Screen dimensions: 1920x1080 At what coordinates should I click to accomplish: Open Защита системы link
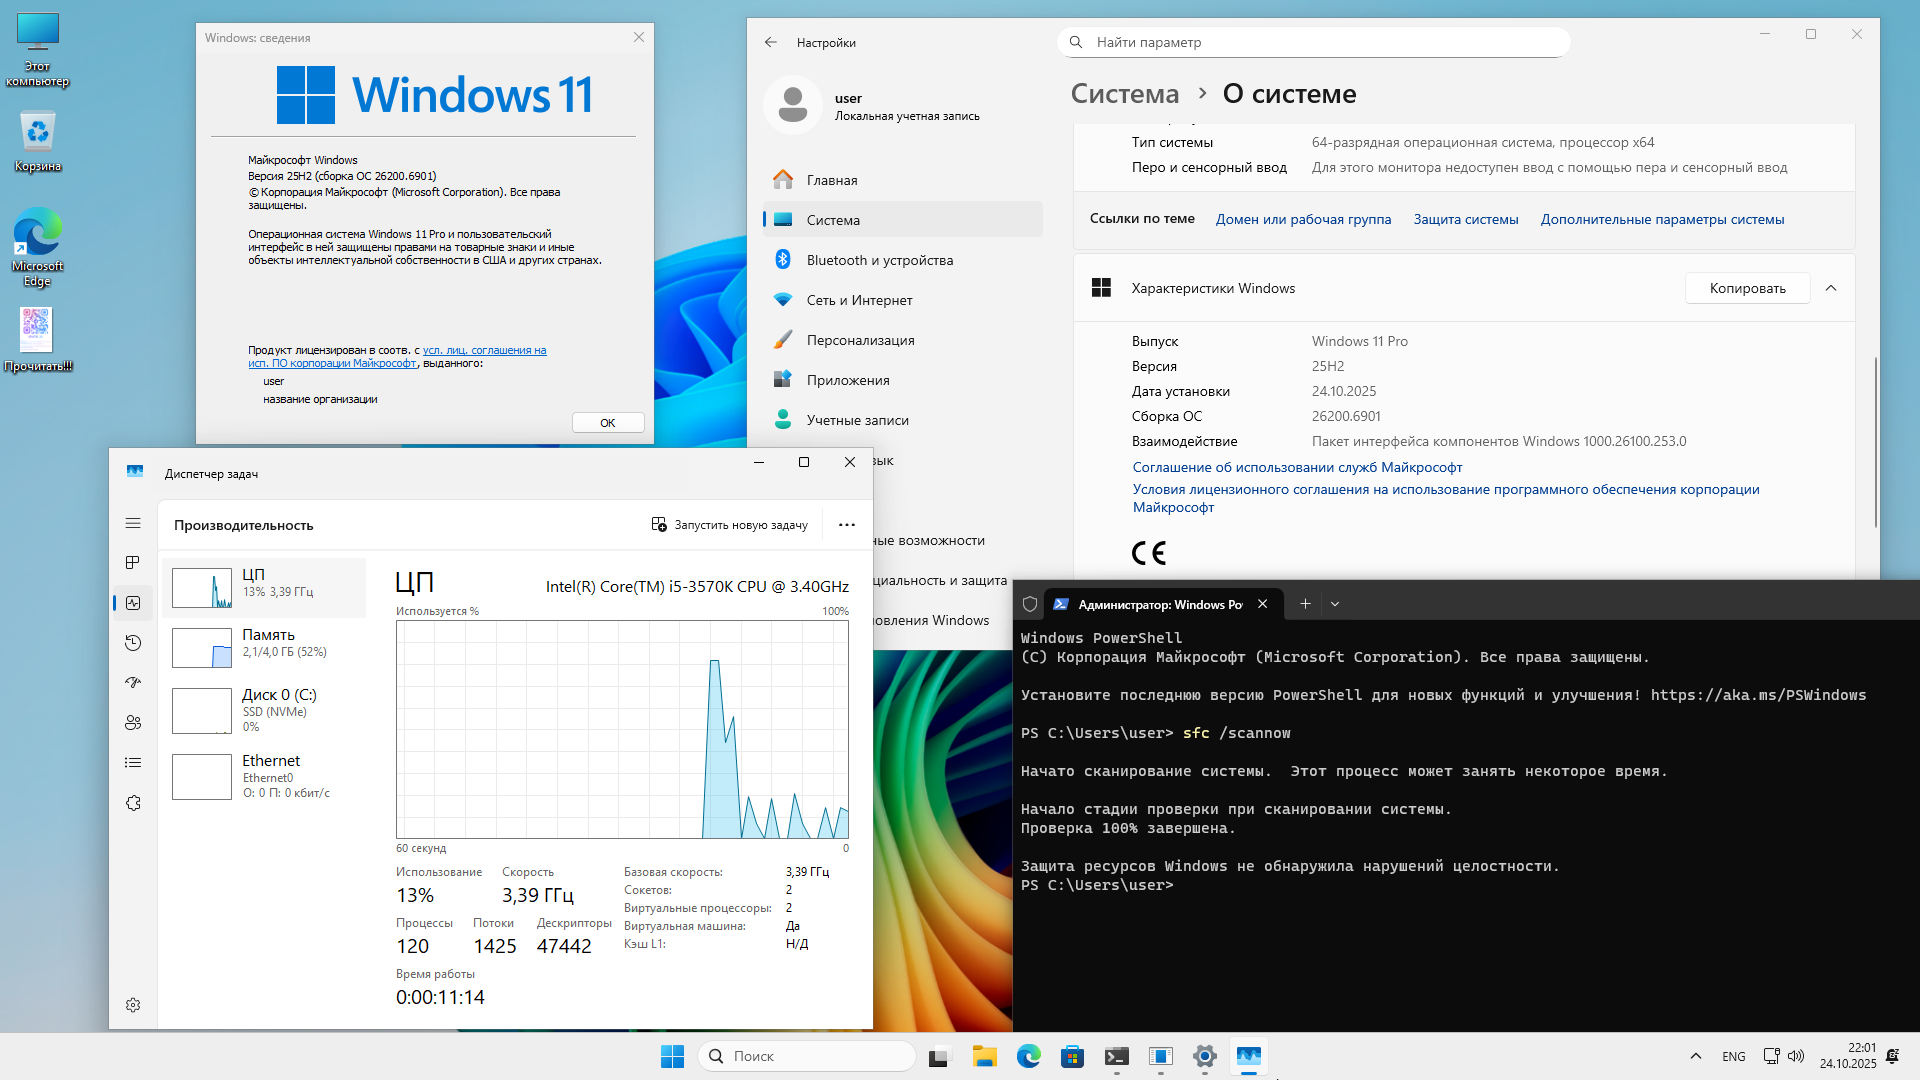click(x=1465, y=219)
